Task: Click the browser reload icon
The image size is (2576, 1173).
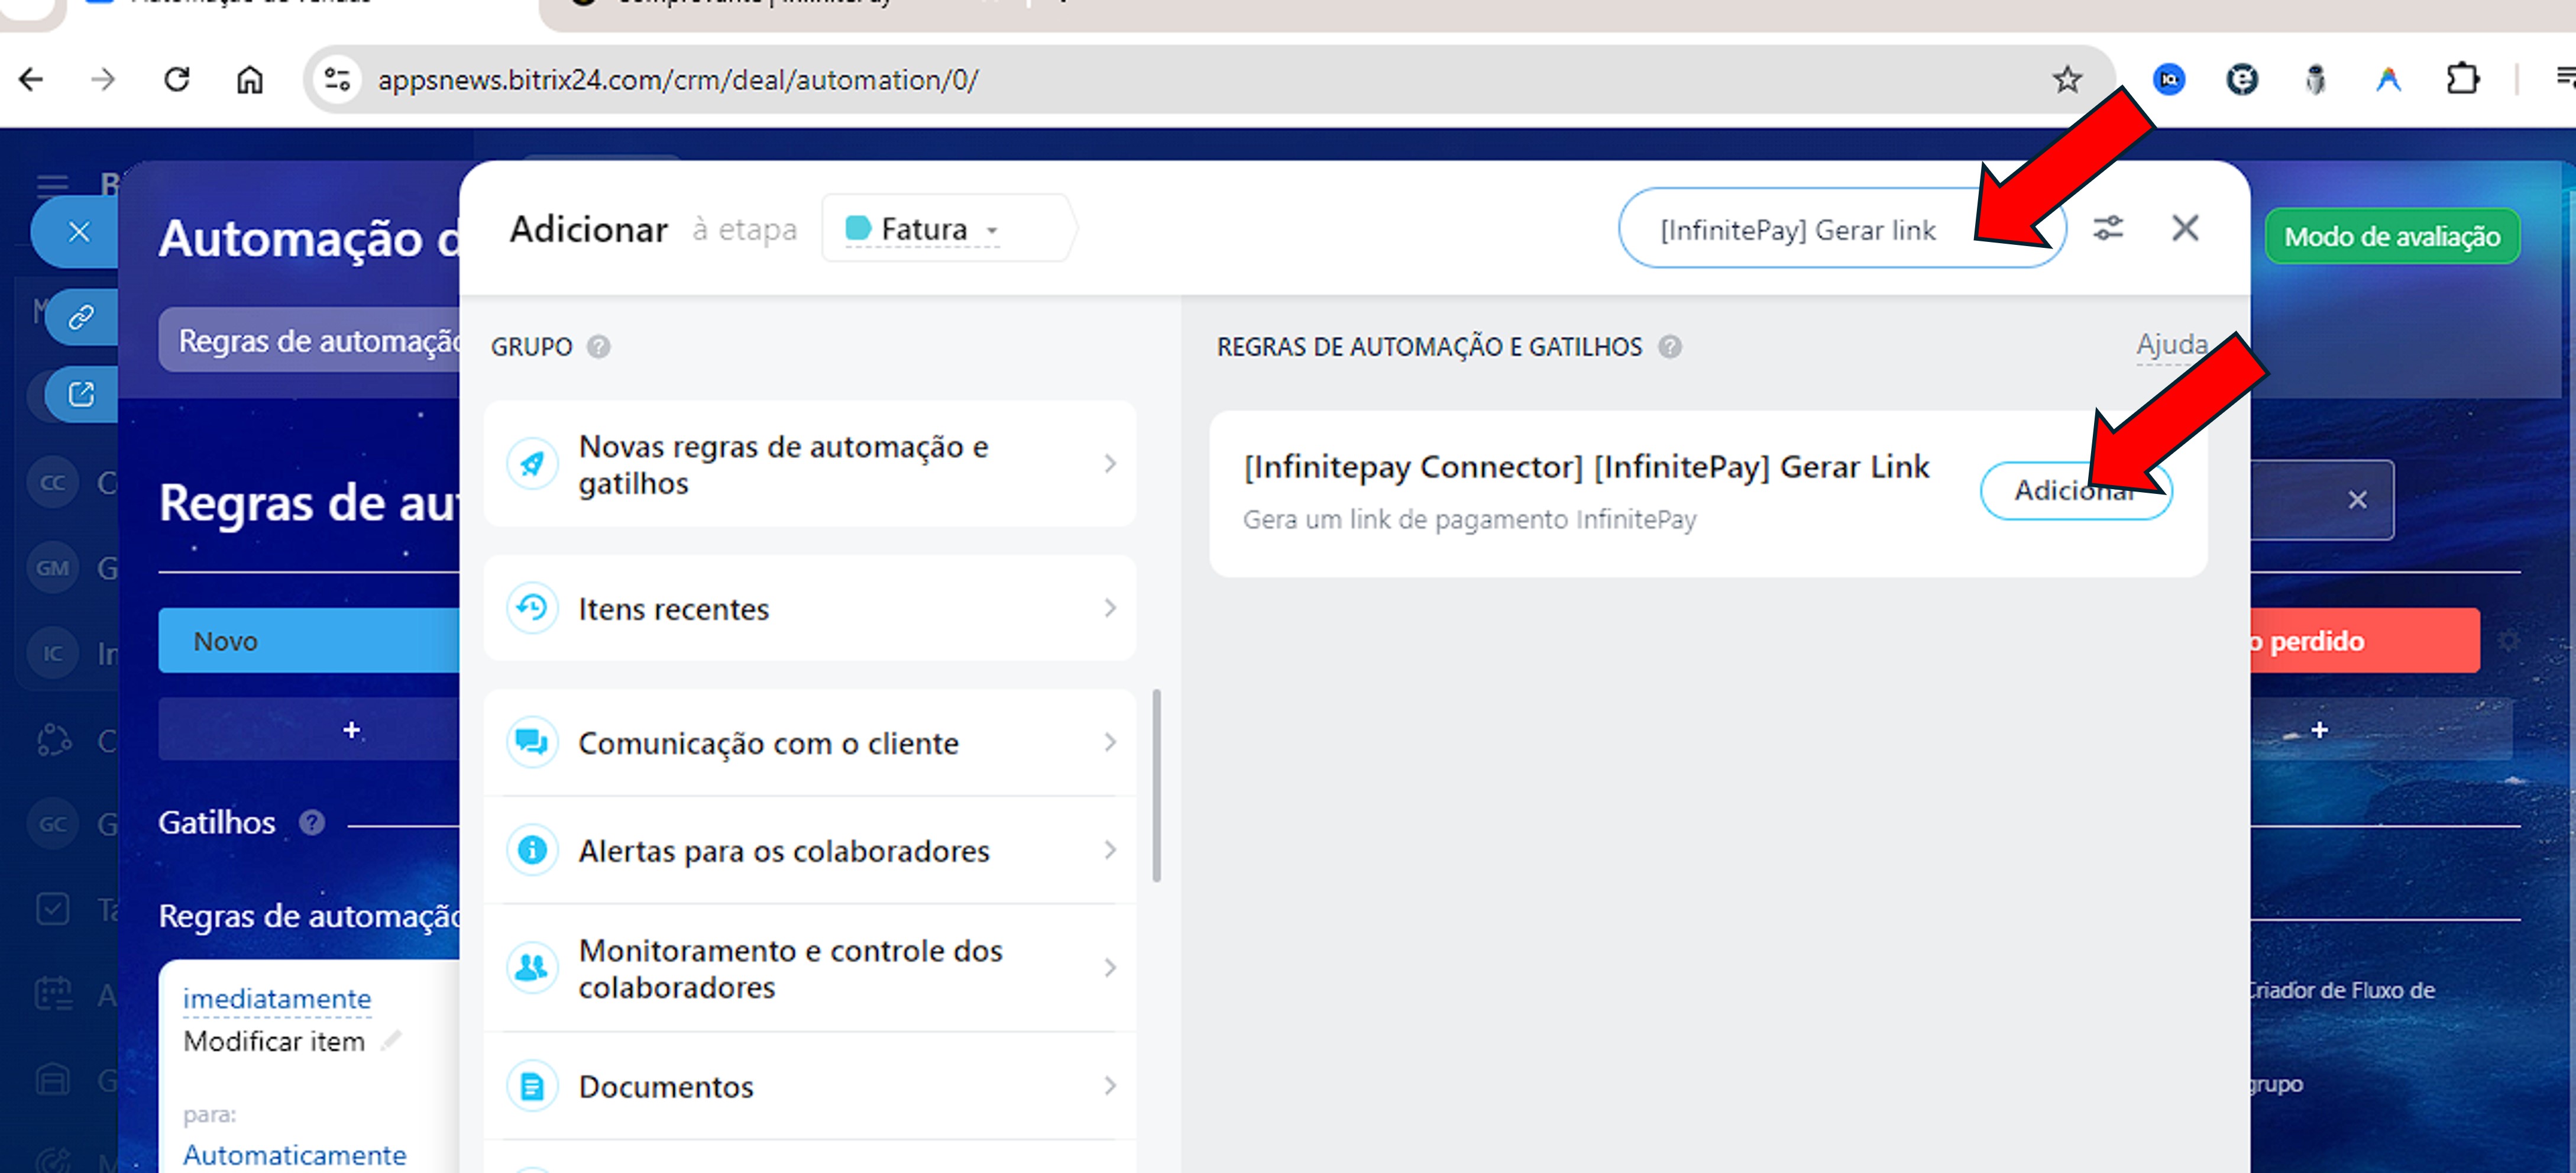Action: tap(177, 79)
